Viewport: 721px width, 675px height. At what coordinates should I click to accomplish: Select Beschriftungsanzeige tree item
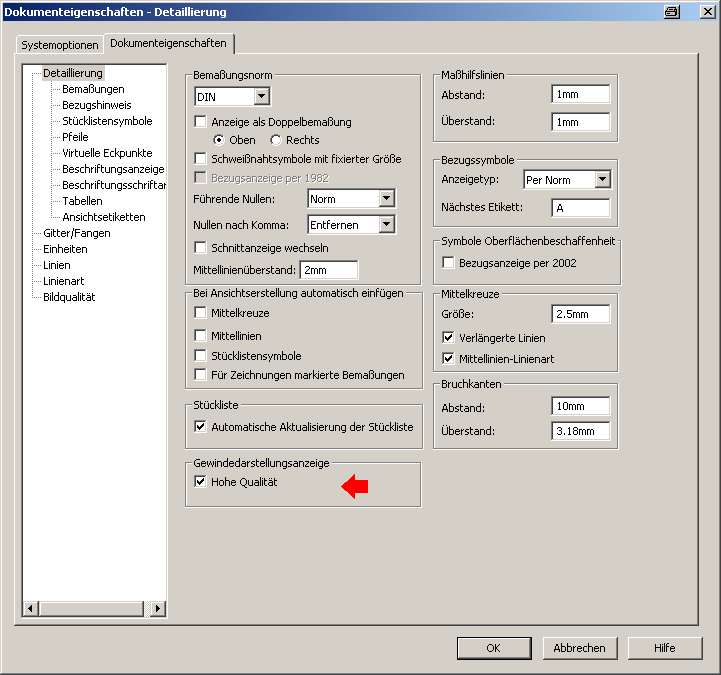point(113,169)
